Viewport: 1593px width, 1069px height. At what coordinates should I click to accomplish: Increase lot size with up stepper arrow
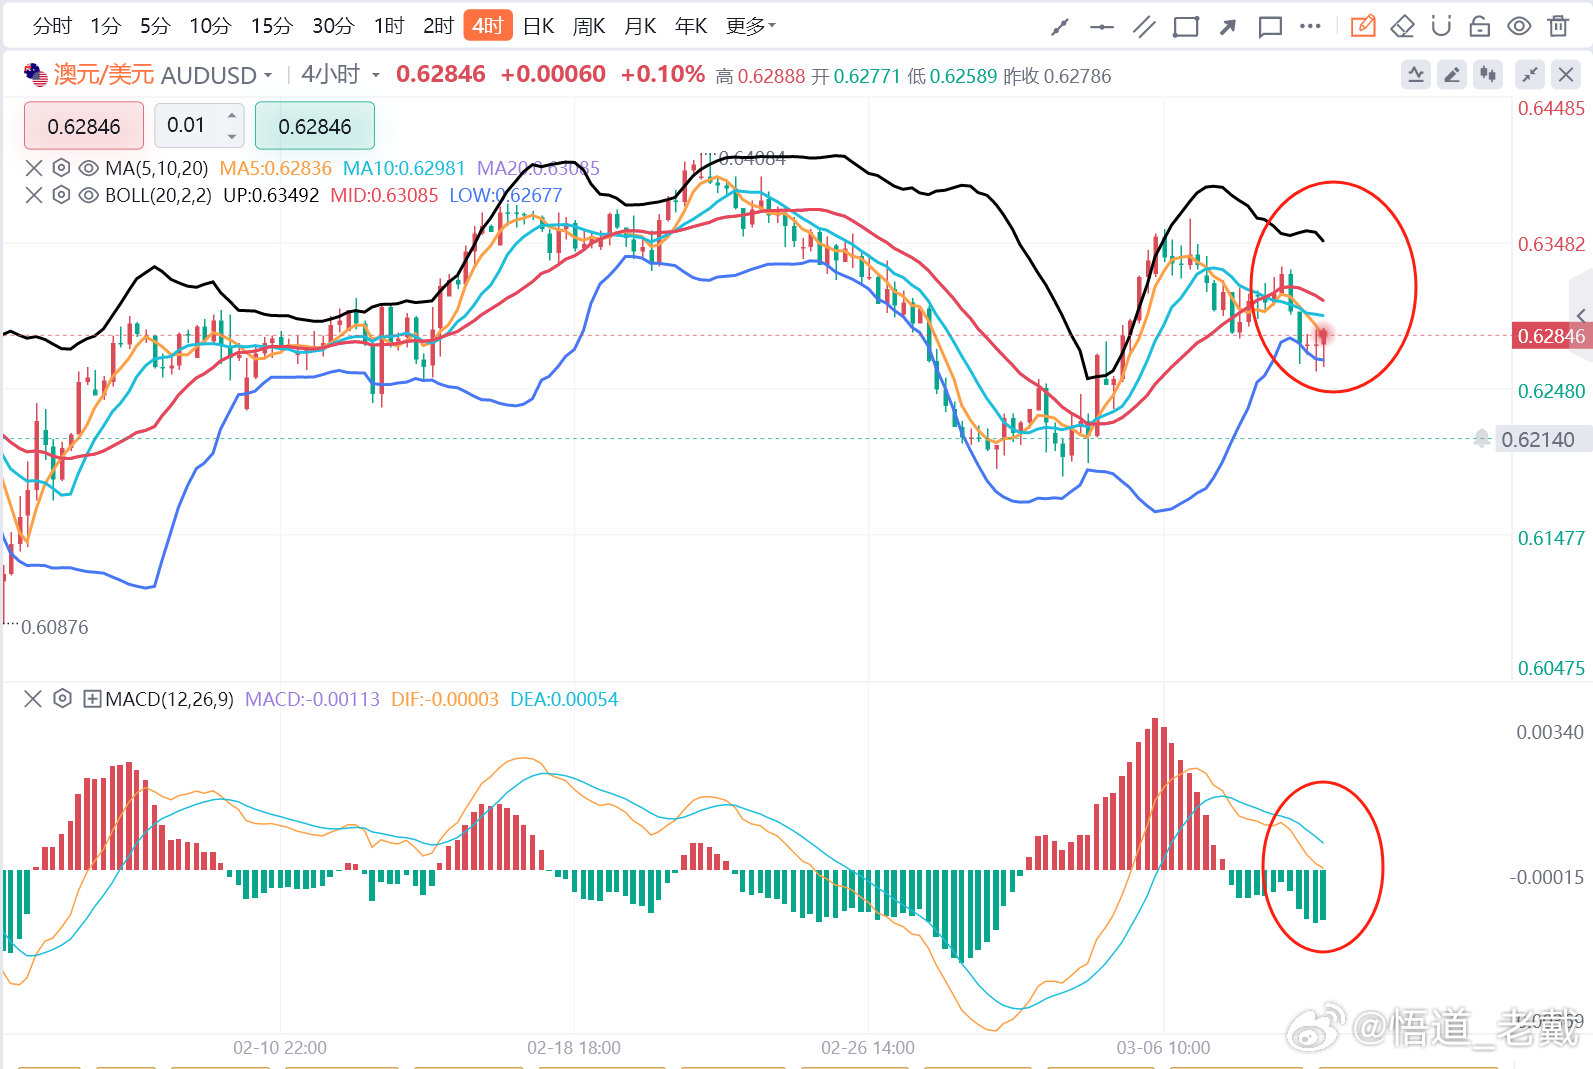[x=232, y=116]
